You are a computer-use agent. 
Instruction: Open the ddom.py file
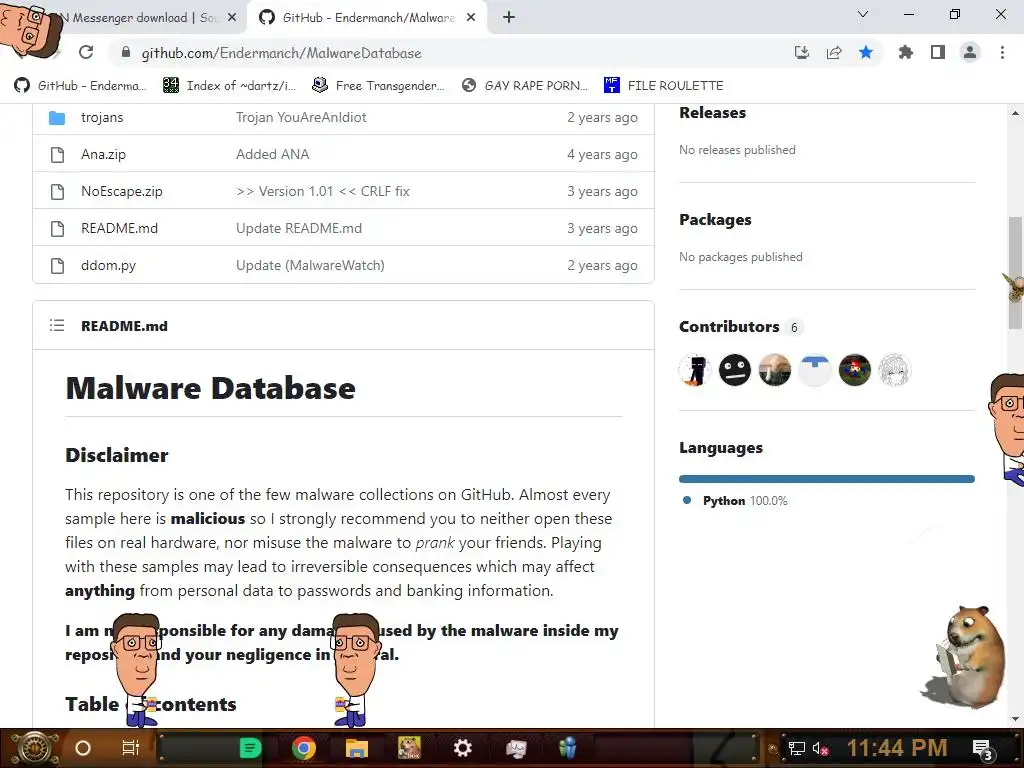[108, 266]
